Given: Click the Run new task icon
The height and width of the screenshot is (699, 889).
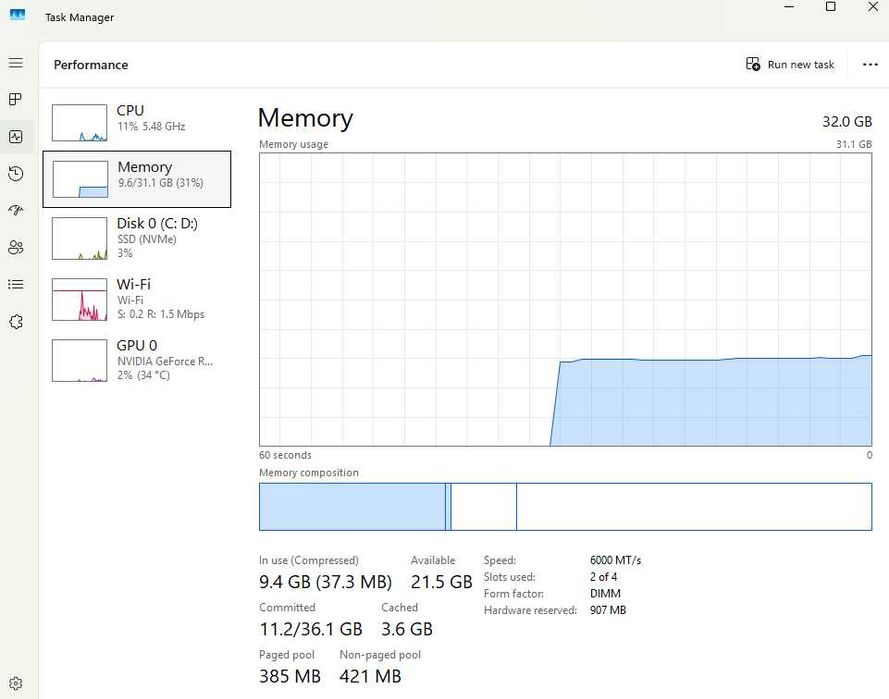Looking at the screenshot, I should (x=753, y=64).
